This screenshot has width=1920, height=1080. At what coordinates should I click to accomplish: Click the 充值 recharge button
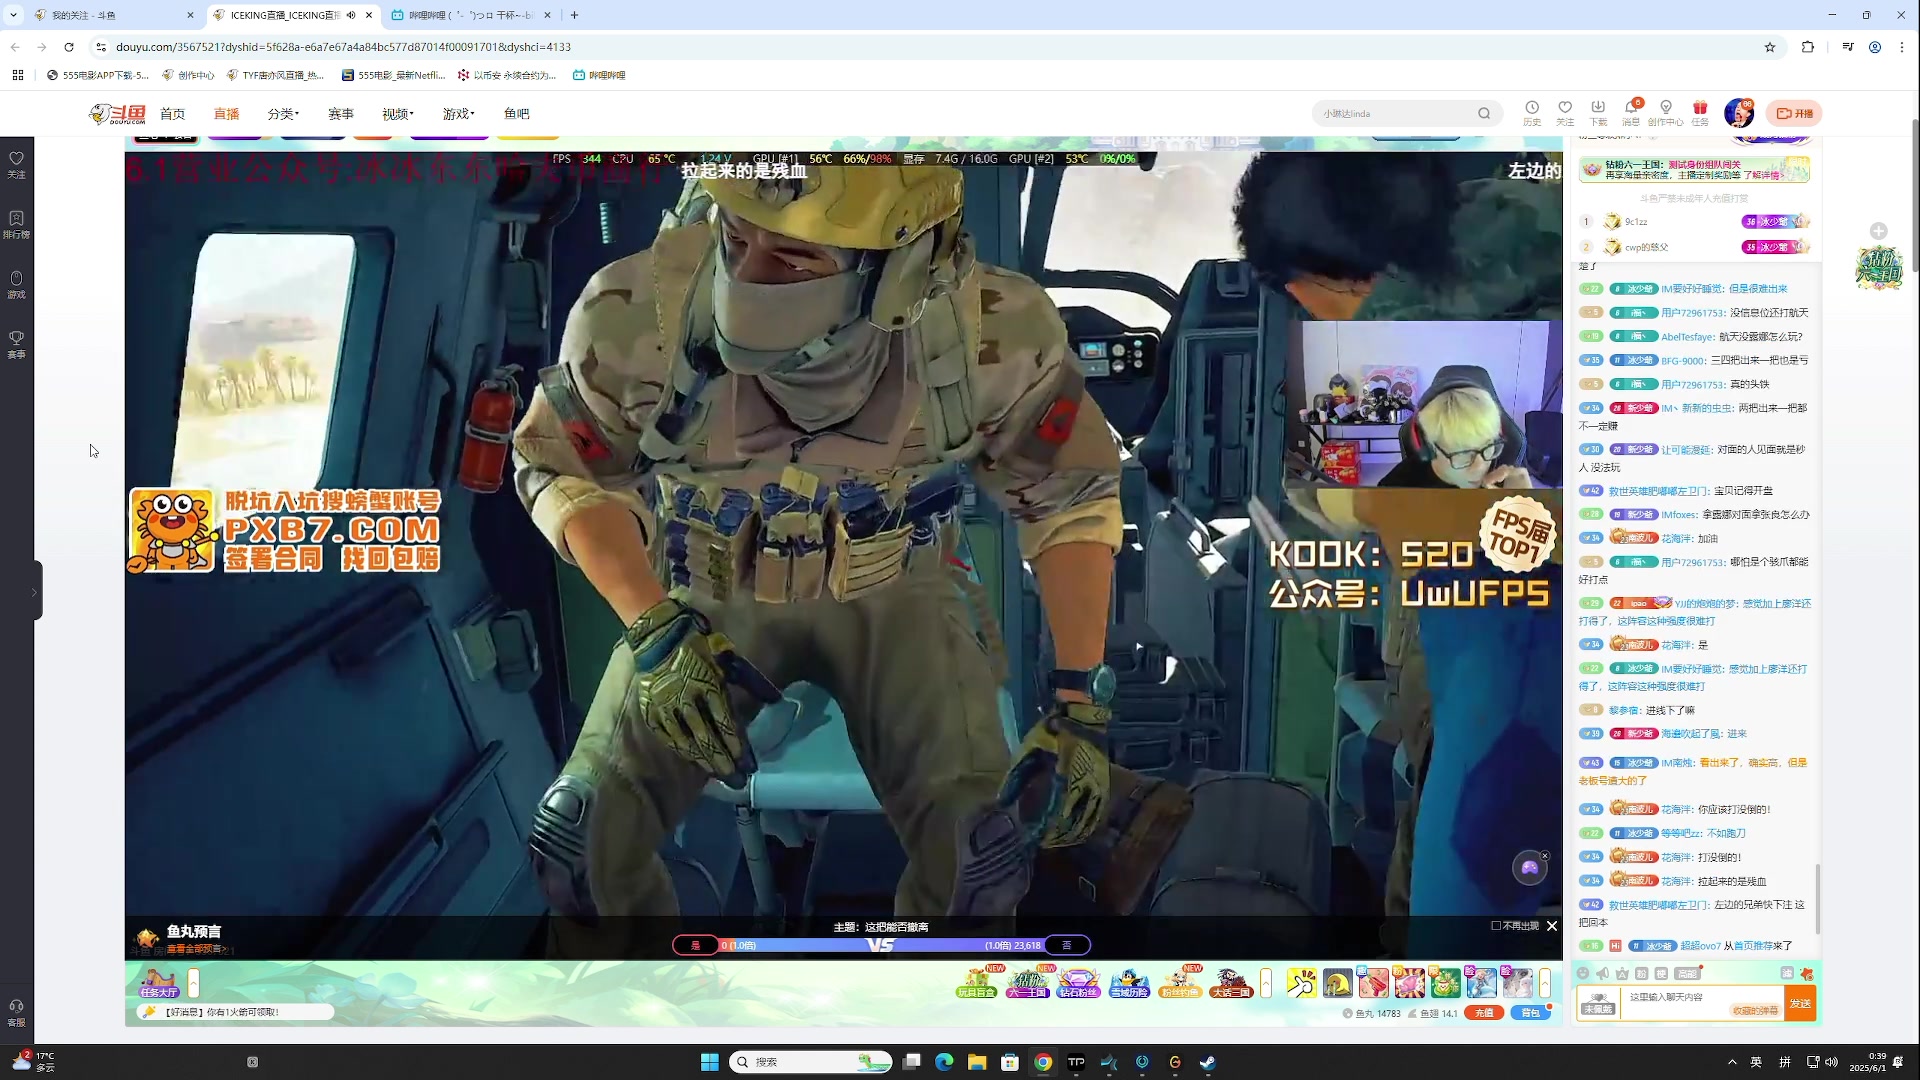[1484, 1013]
